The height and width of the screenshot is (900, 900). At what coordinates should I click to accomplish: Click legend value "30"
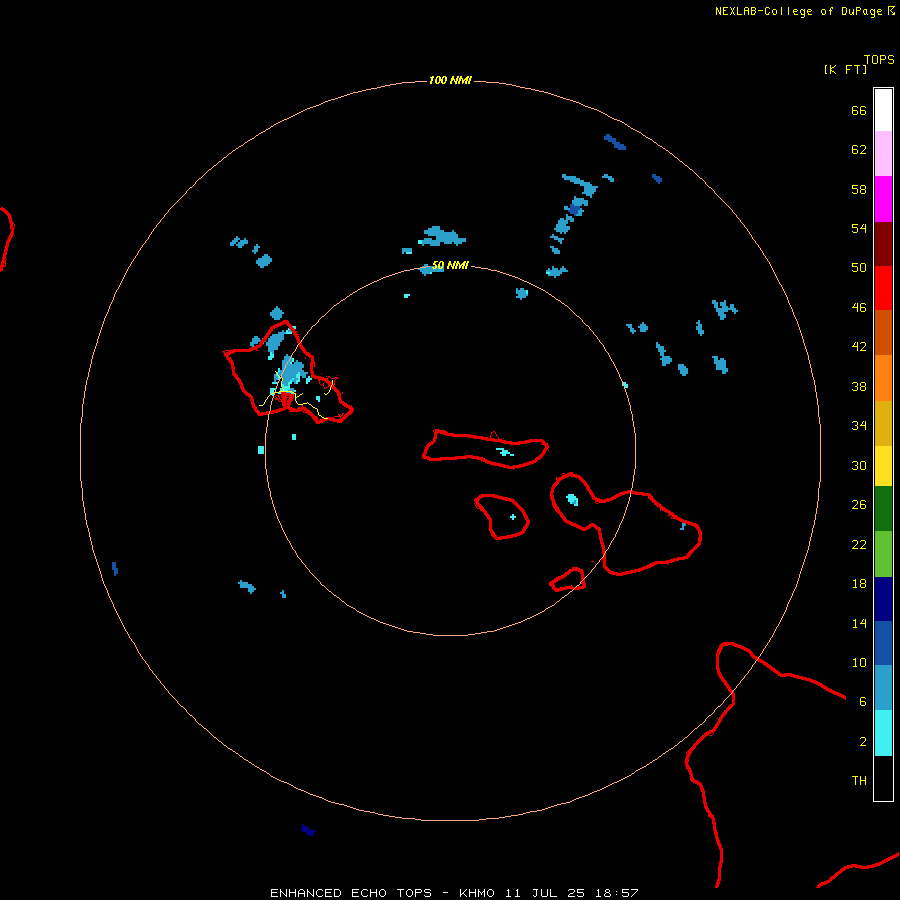[x=859, y=465]
